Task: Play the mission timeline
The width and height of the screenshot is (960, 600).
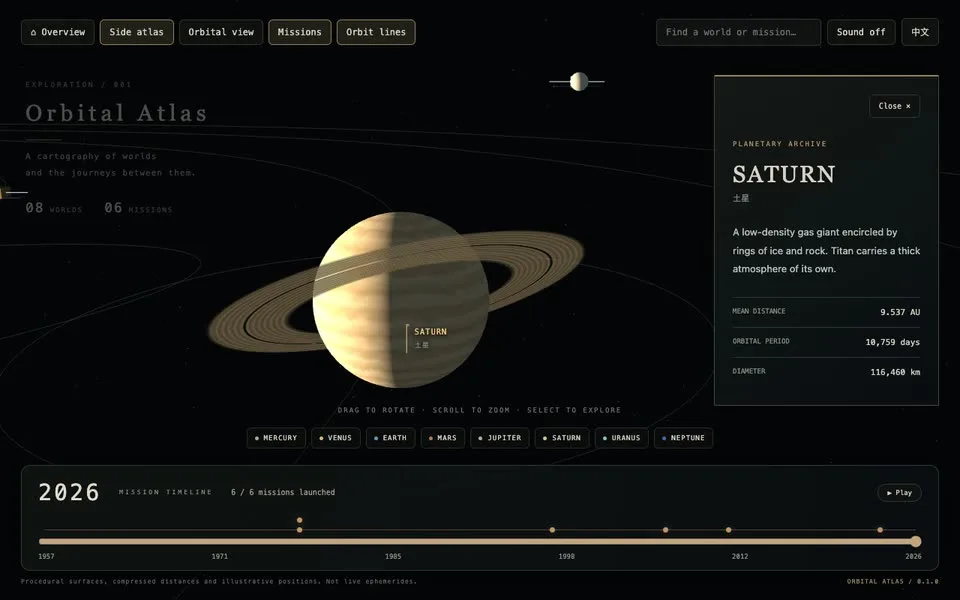Action: [899, 493]
